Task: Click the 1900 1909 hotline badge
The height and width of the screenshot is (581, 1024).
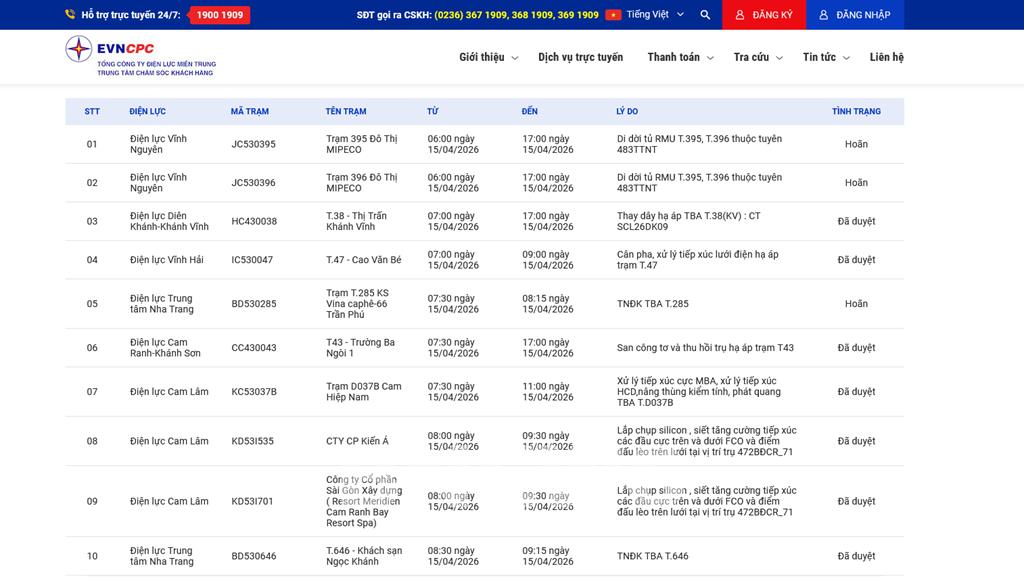Action: tap(219, 15)
